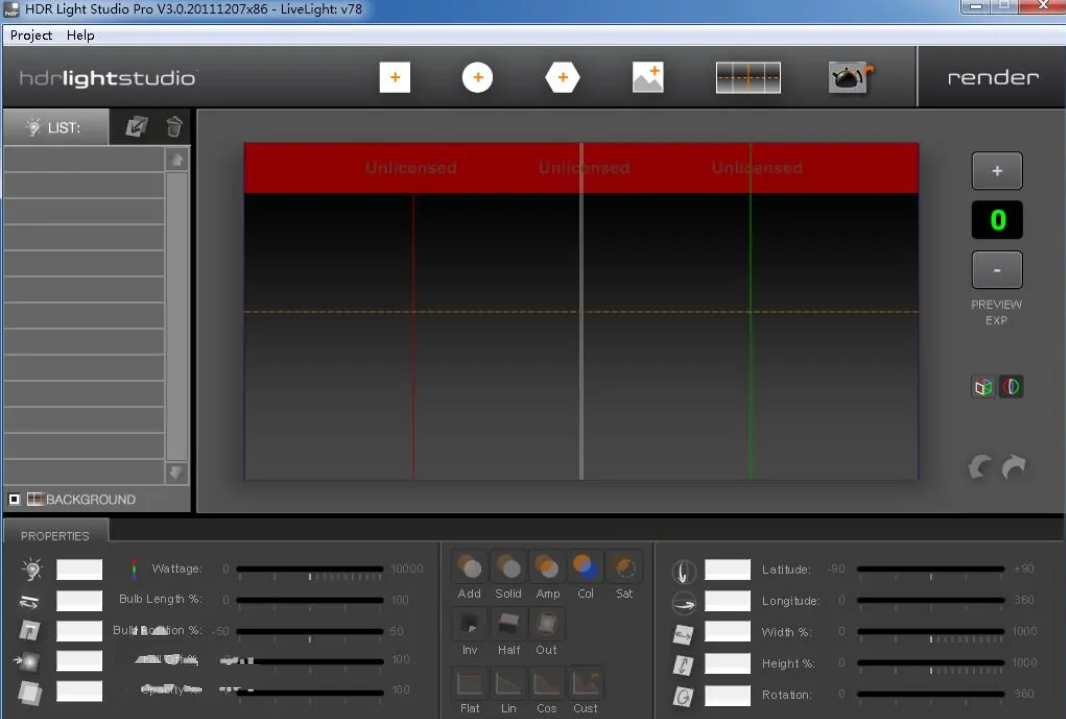Undo the last action
1066x719 pixels.
click(980, 467)
